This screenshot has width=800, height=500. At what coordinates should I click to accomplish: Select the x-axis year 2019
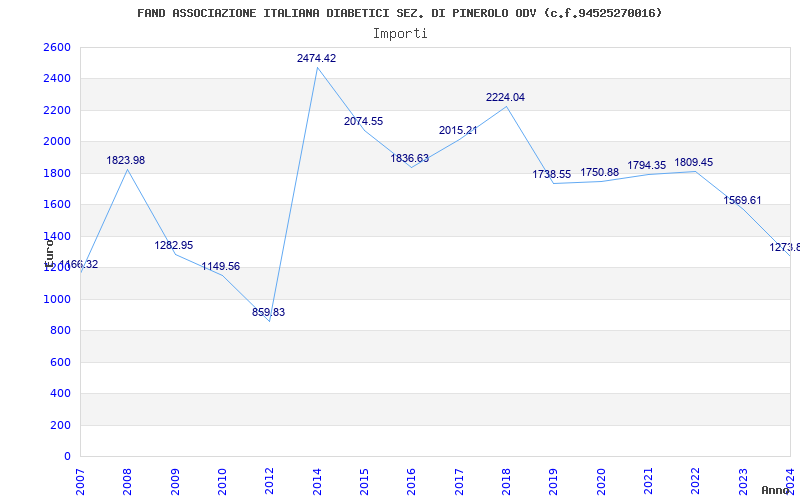coord(554,482)
